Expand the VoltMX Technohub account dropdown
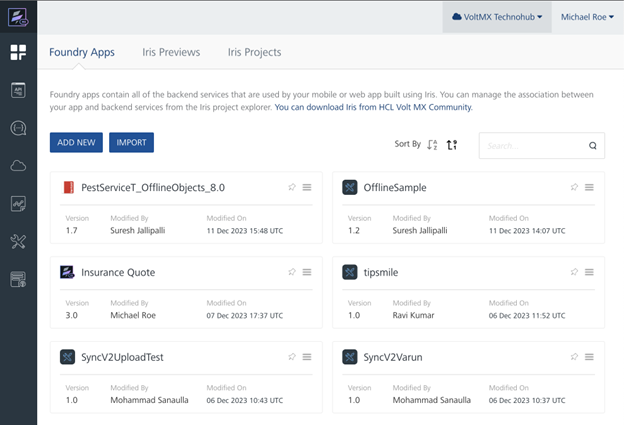Viewport: 624px width, 425px height. [497, 17]
